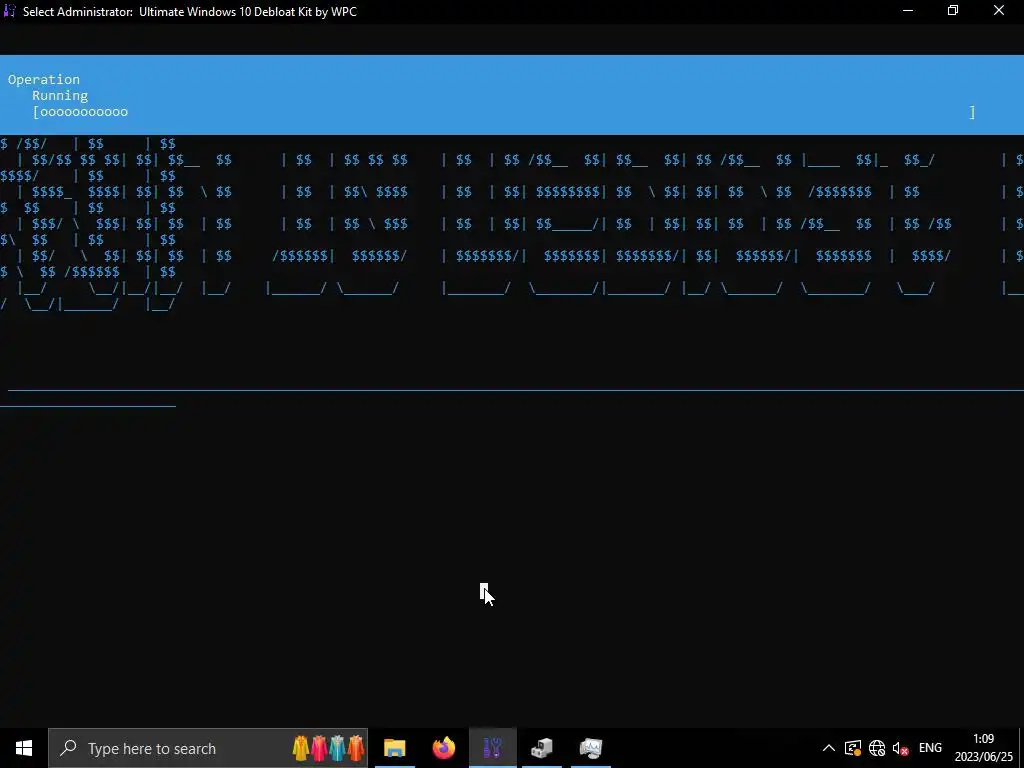Click the muted volume tray icon

(x=901, y=748)
